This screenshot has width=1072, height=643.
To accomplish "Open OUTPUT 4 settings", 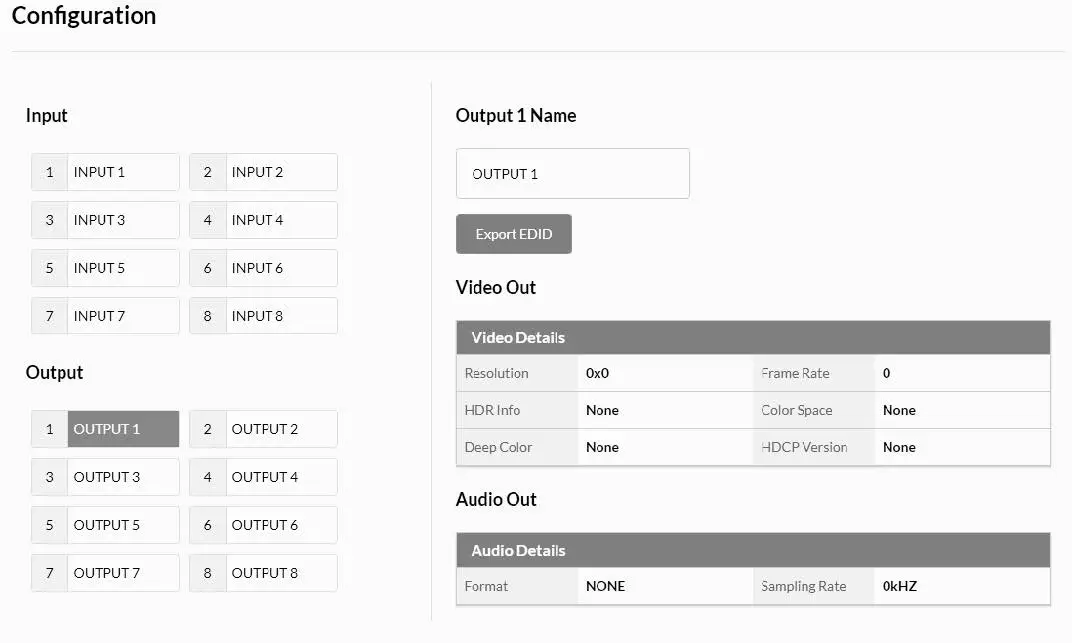I will tap(263, 477).
